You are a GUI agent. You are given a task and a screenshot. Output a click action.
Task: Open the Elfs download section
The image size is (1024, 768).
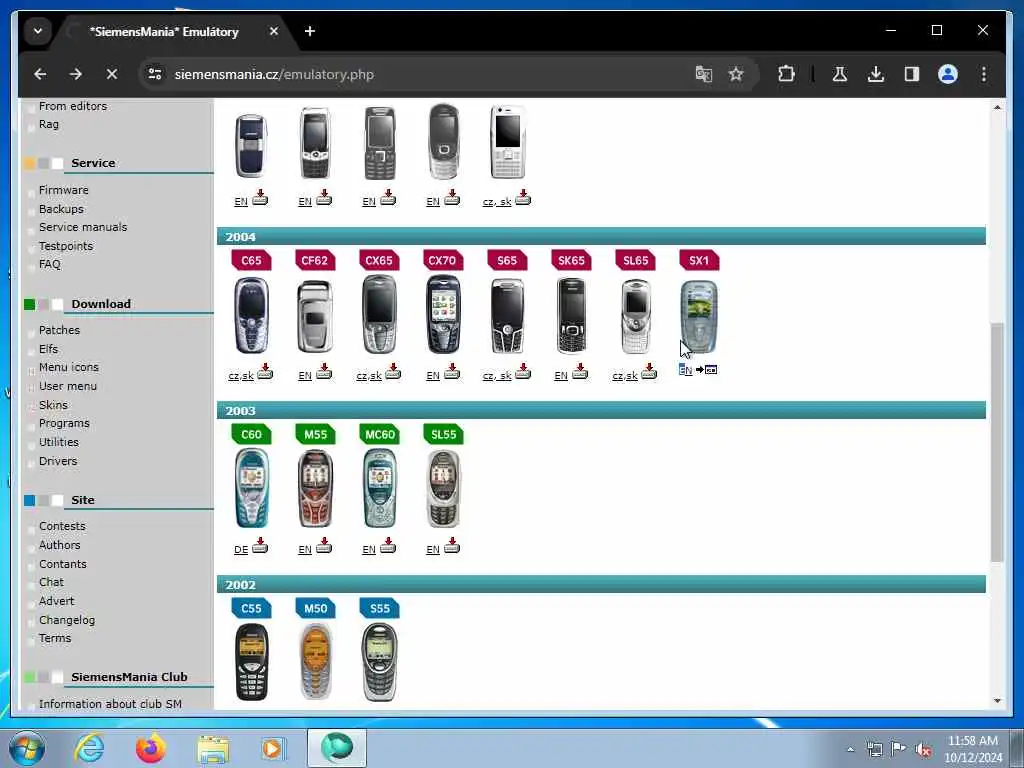[x=48, y=349]
